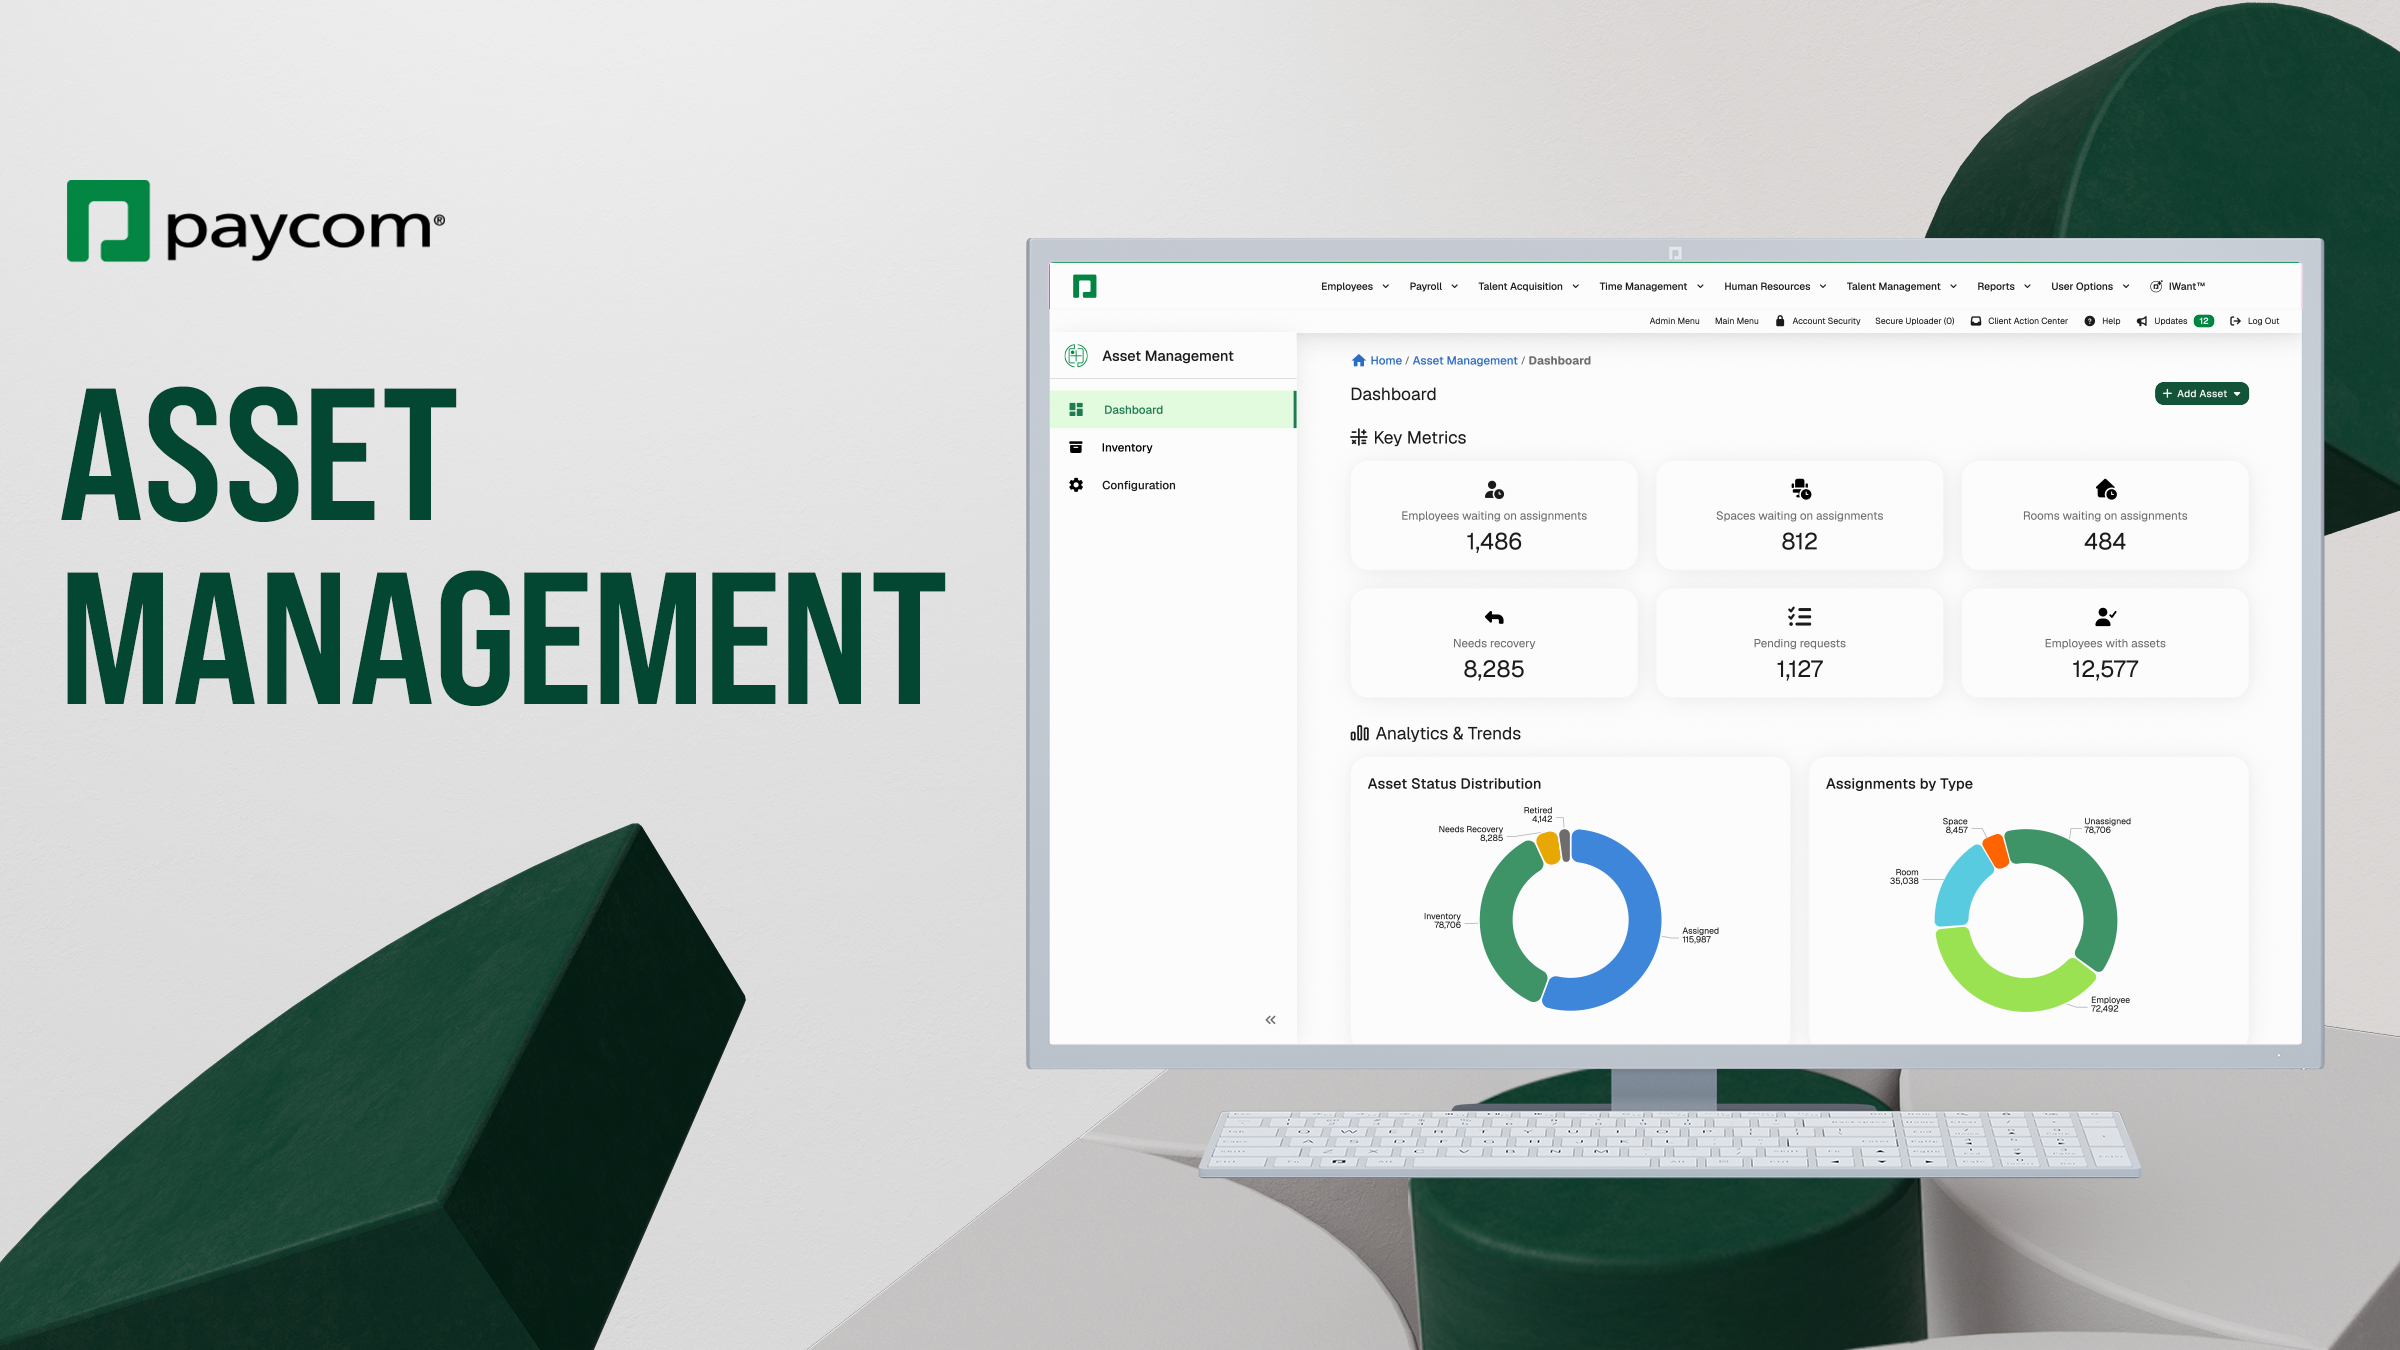Click the Employees with assets value 12,577
Image resolution: width=2400 pixels, height=1350 pixels.
[2105, 669]
